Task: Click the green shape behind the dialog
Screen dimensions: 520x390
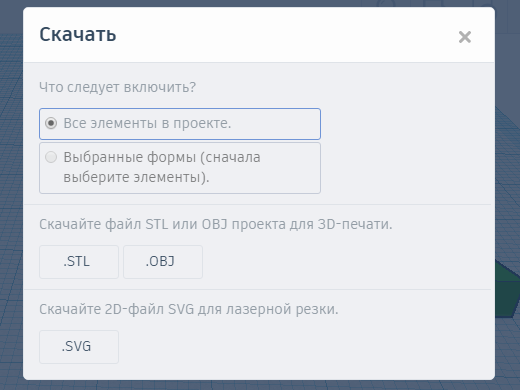Action: [507, 290]
